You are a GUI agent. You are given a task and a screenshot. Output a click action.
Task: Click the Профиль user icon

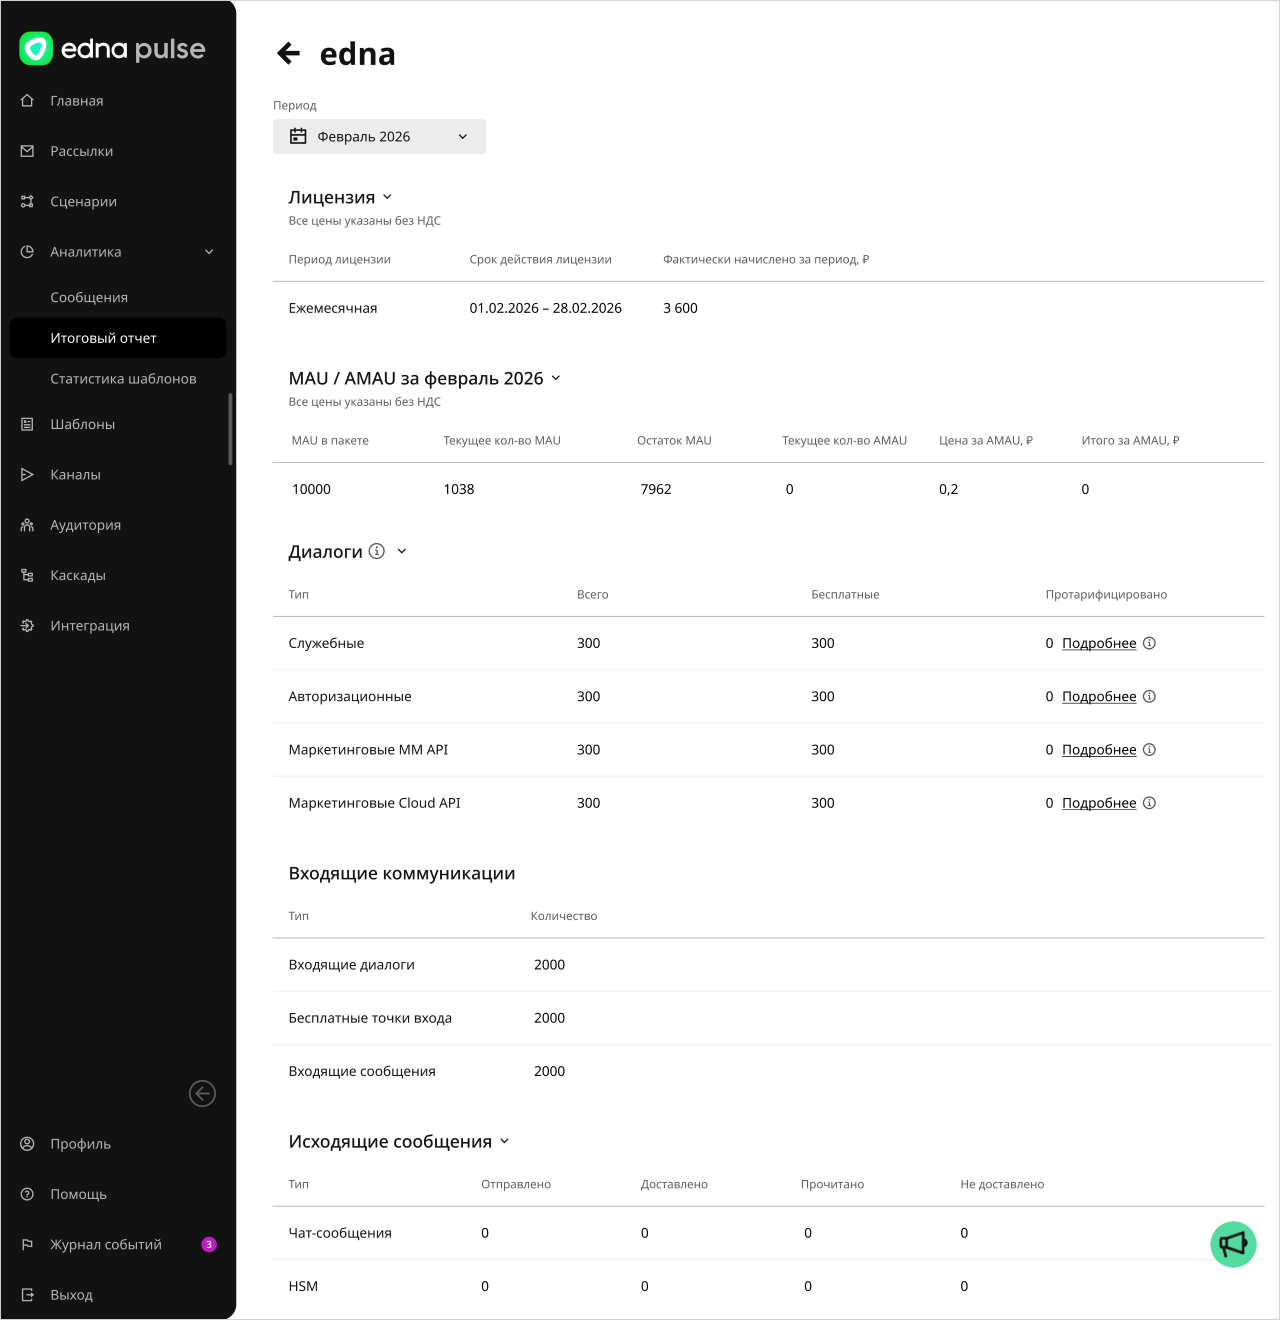pos(28,1144)
